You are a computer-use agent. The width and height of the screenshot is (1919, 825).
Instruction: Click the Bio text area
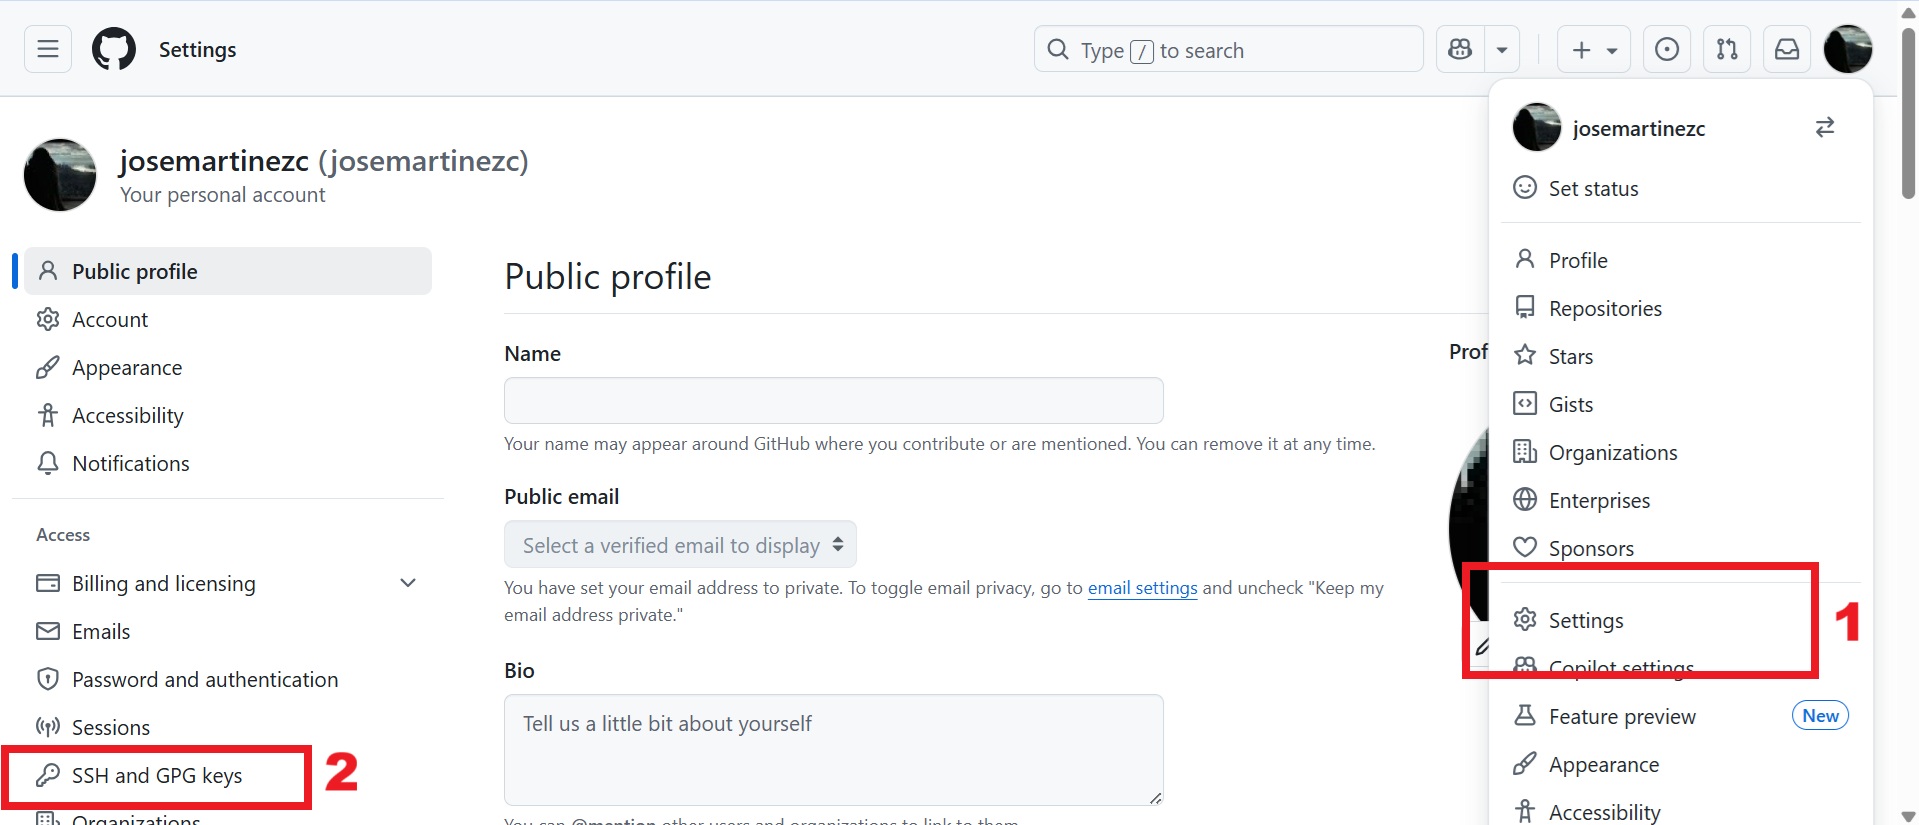point(833,750)
